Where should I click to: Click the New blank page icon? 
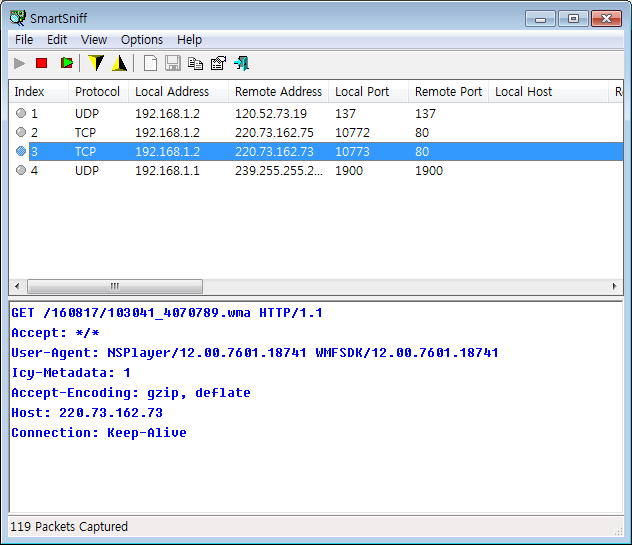(x=150, y=63)
